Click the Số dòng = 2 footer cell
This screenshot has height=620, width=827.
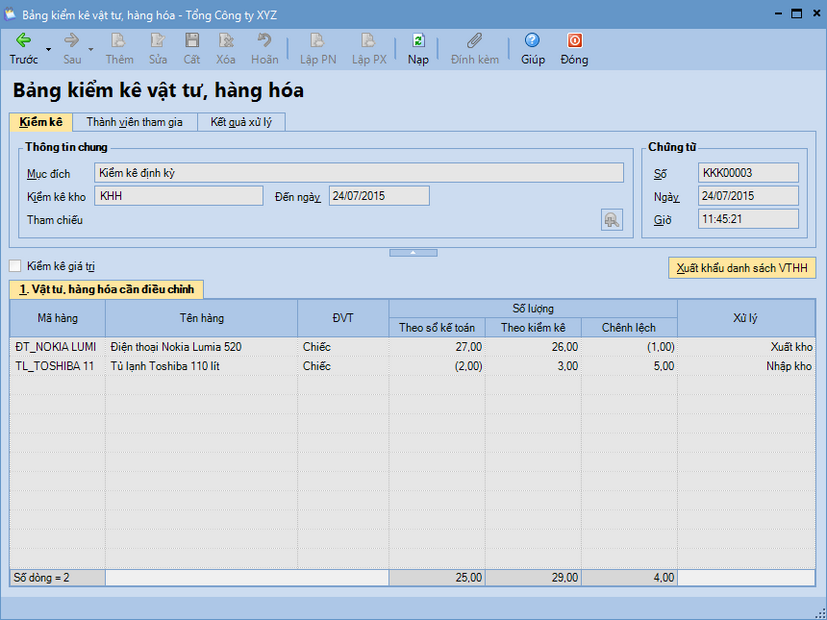(x=57, y=577)
